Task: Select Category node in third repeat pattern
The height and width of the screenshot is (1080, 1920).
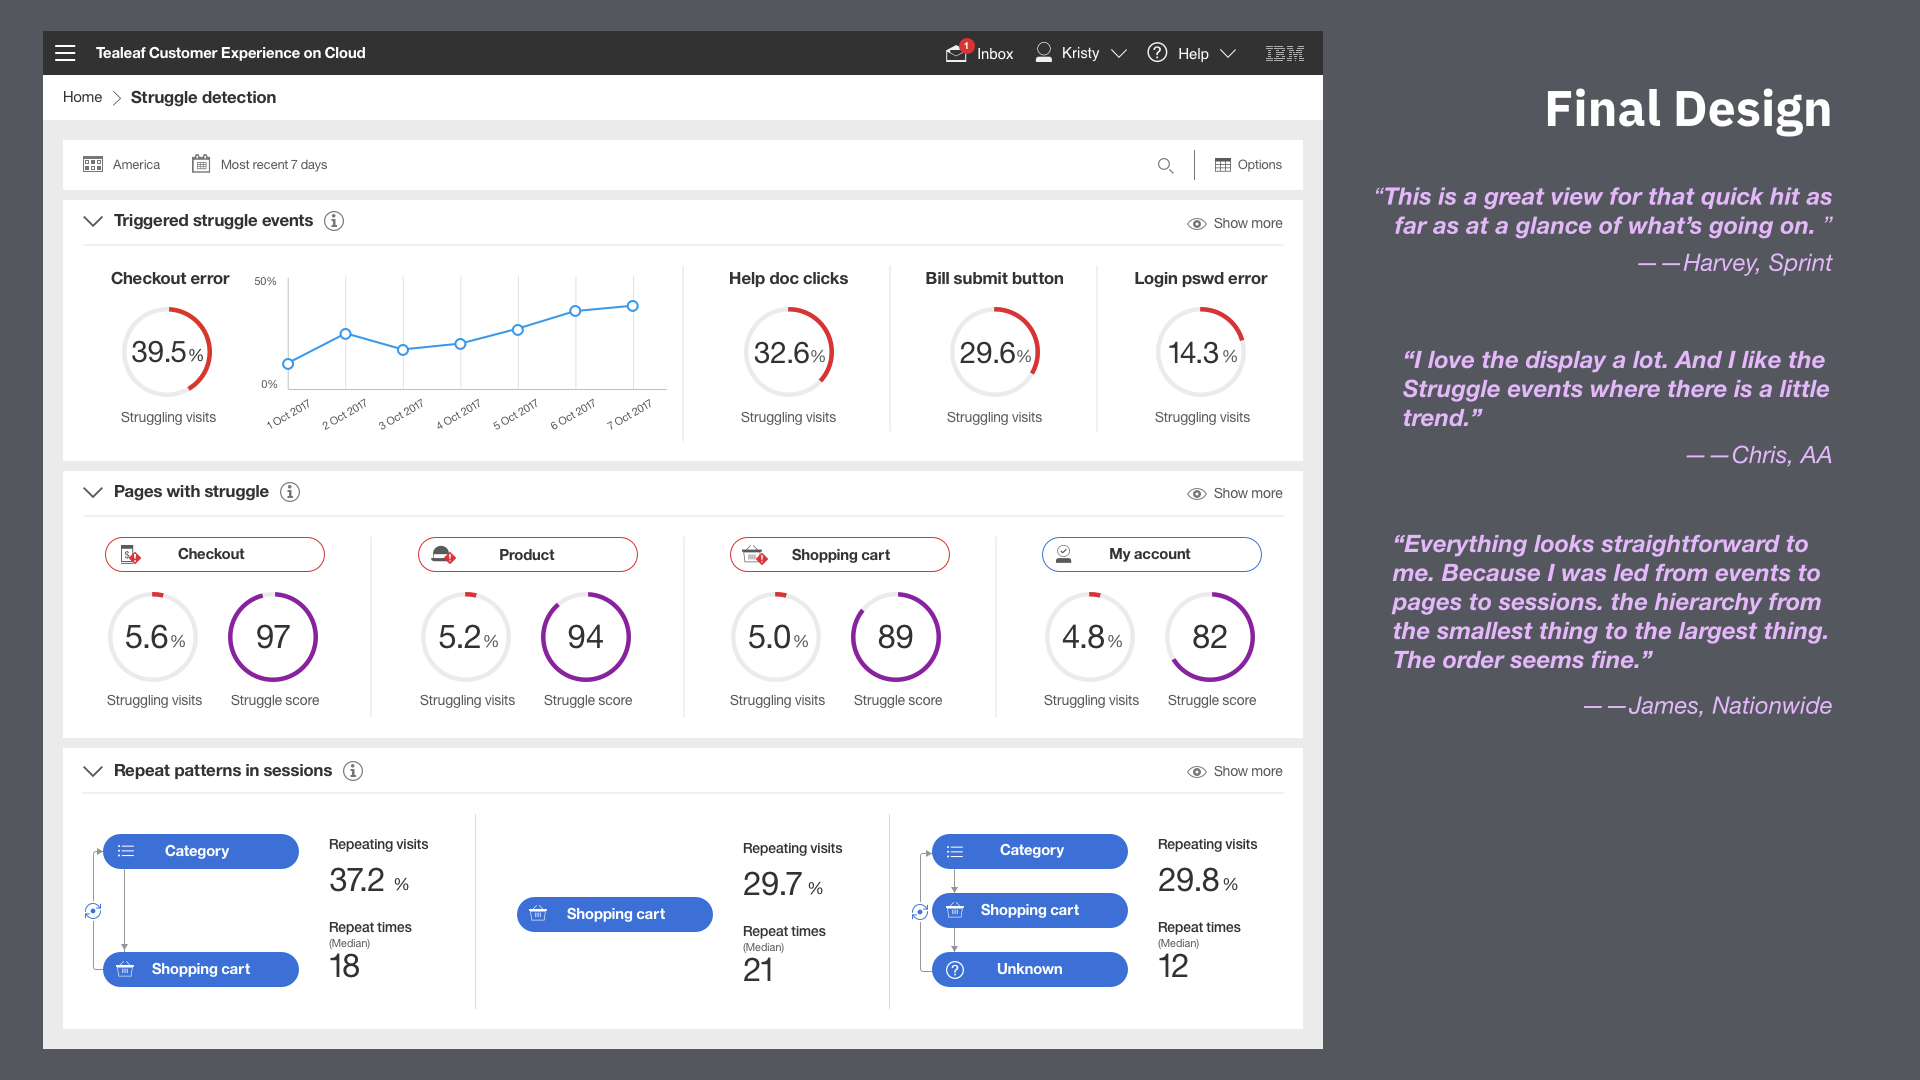Action: pos(1030,850)
